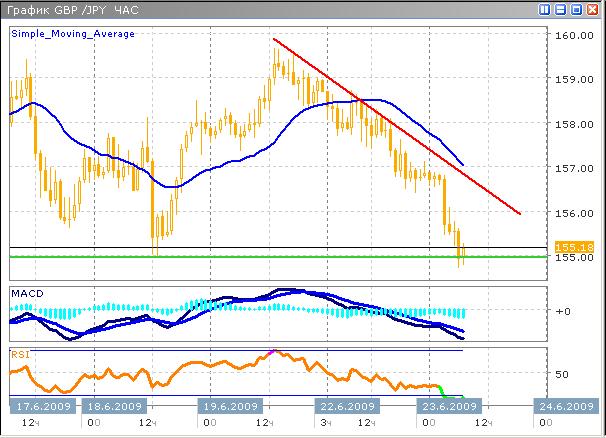606x438 pixels.
Task: Click the MACD +0 zero level label
Action: point(562,311)
